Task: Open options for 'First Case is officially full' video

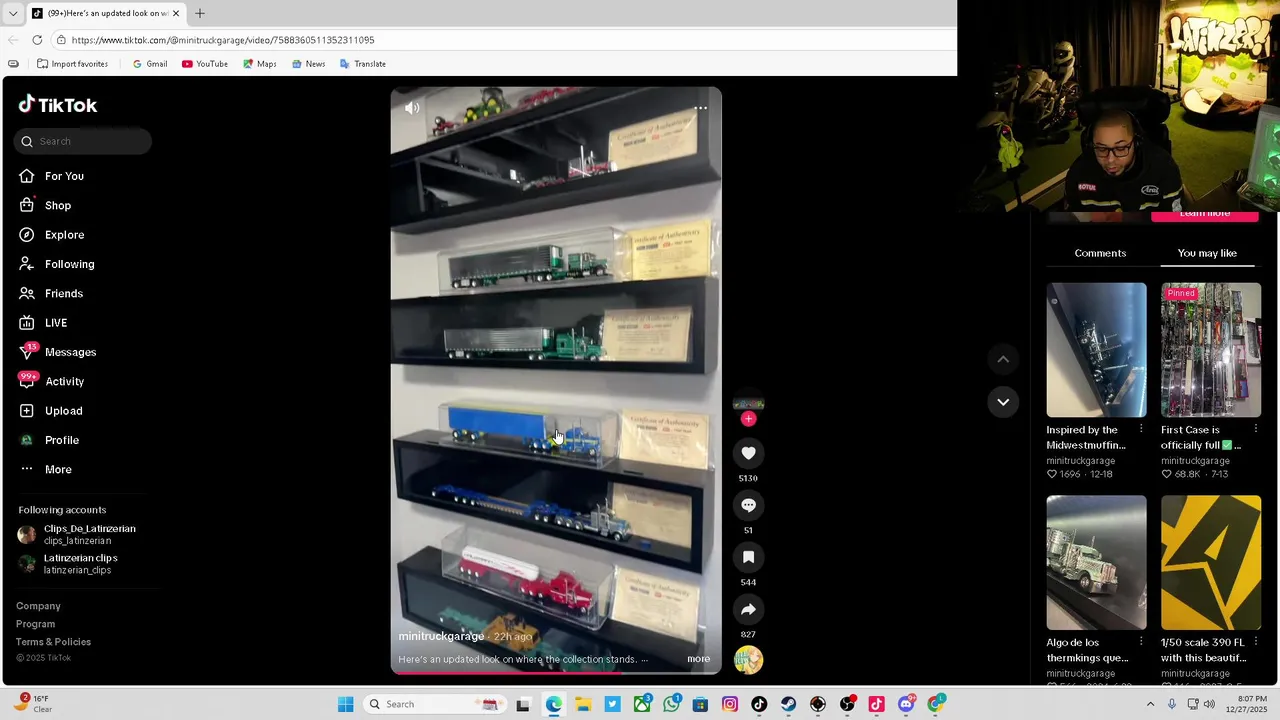Action: (1256, 430)
